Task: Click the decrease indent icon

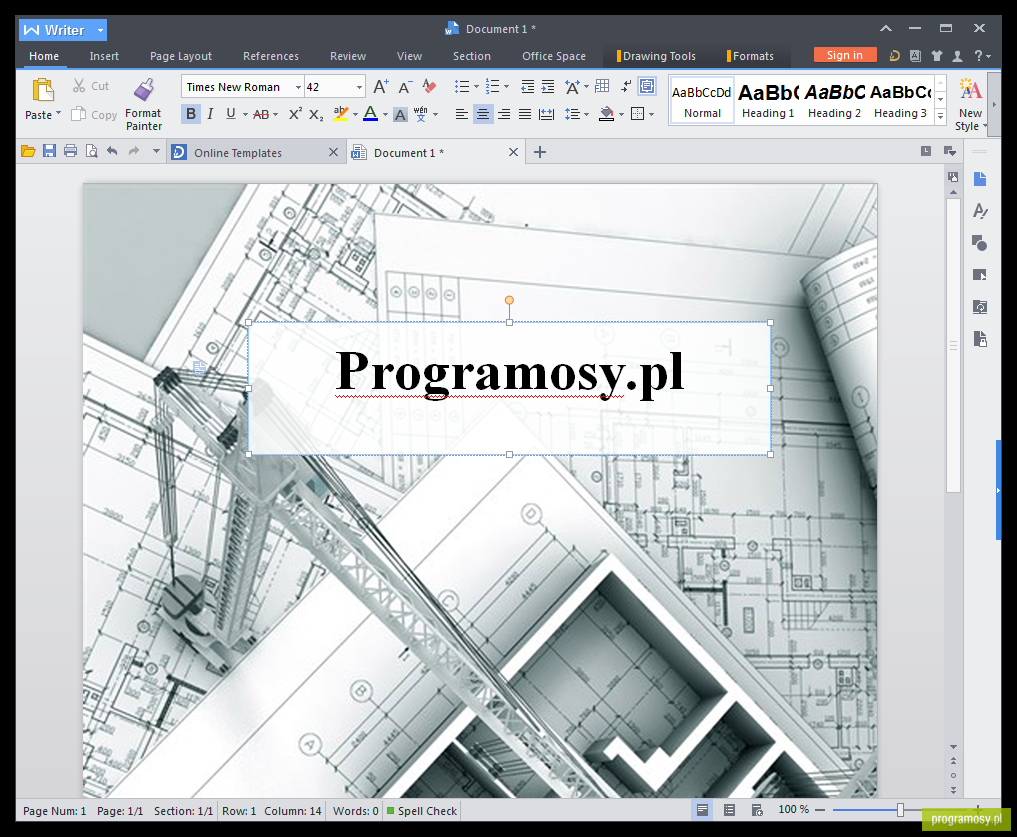Action: 528,86
